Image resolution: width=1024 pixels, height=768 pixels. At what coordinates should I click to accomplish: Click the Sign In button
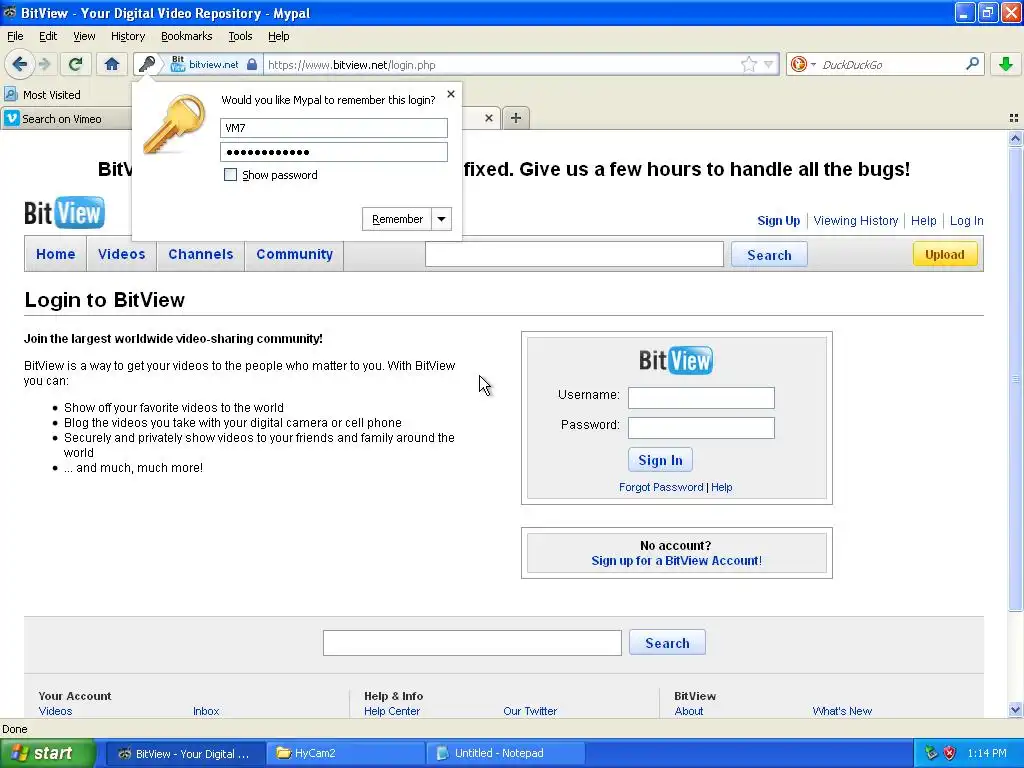pyautogui.click(x=660, y=460)
